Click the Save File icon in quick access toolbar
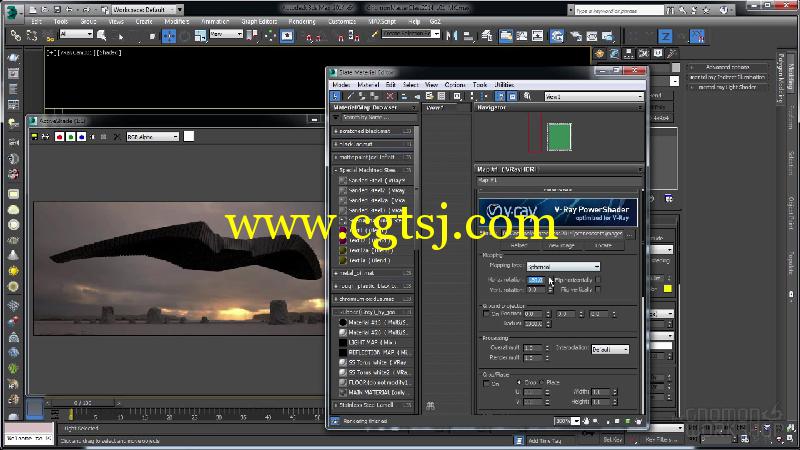Image resolution: width=800 pixels, height=450 pixels. pos(57,9)
